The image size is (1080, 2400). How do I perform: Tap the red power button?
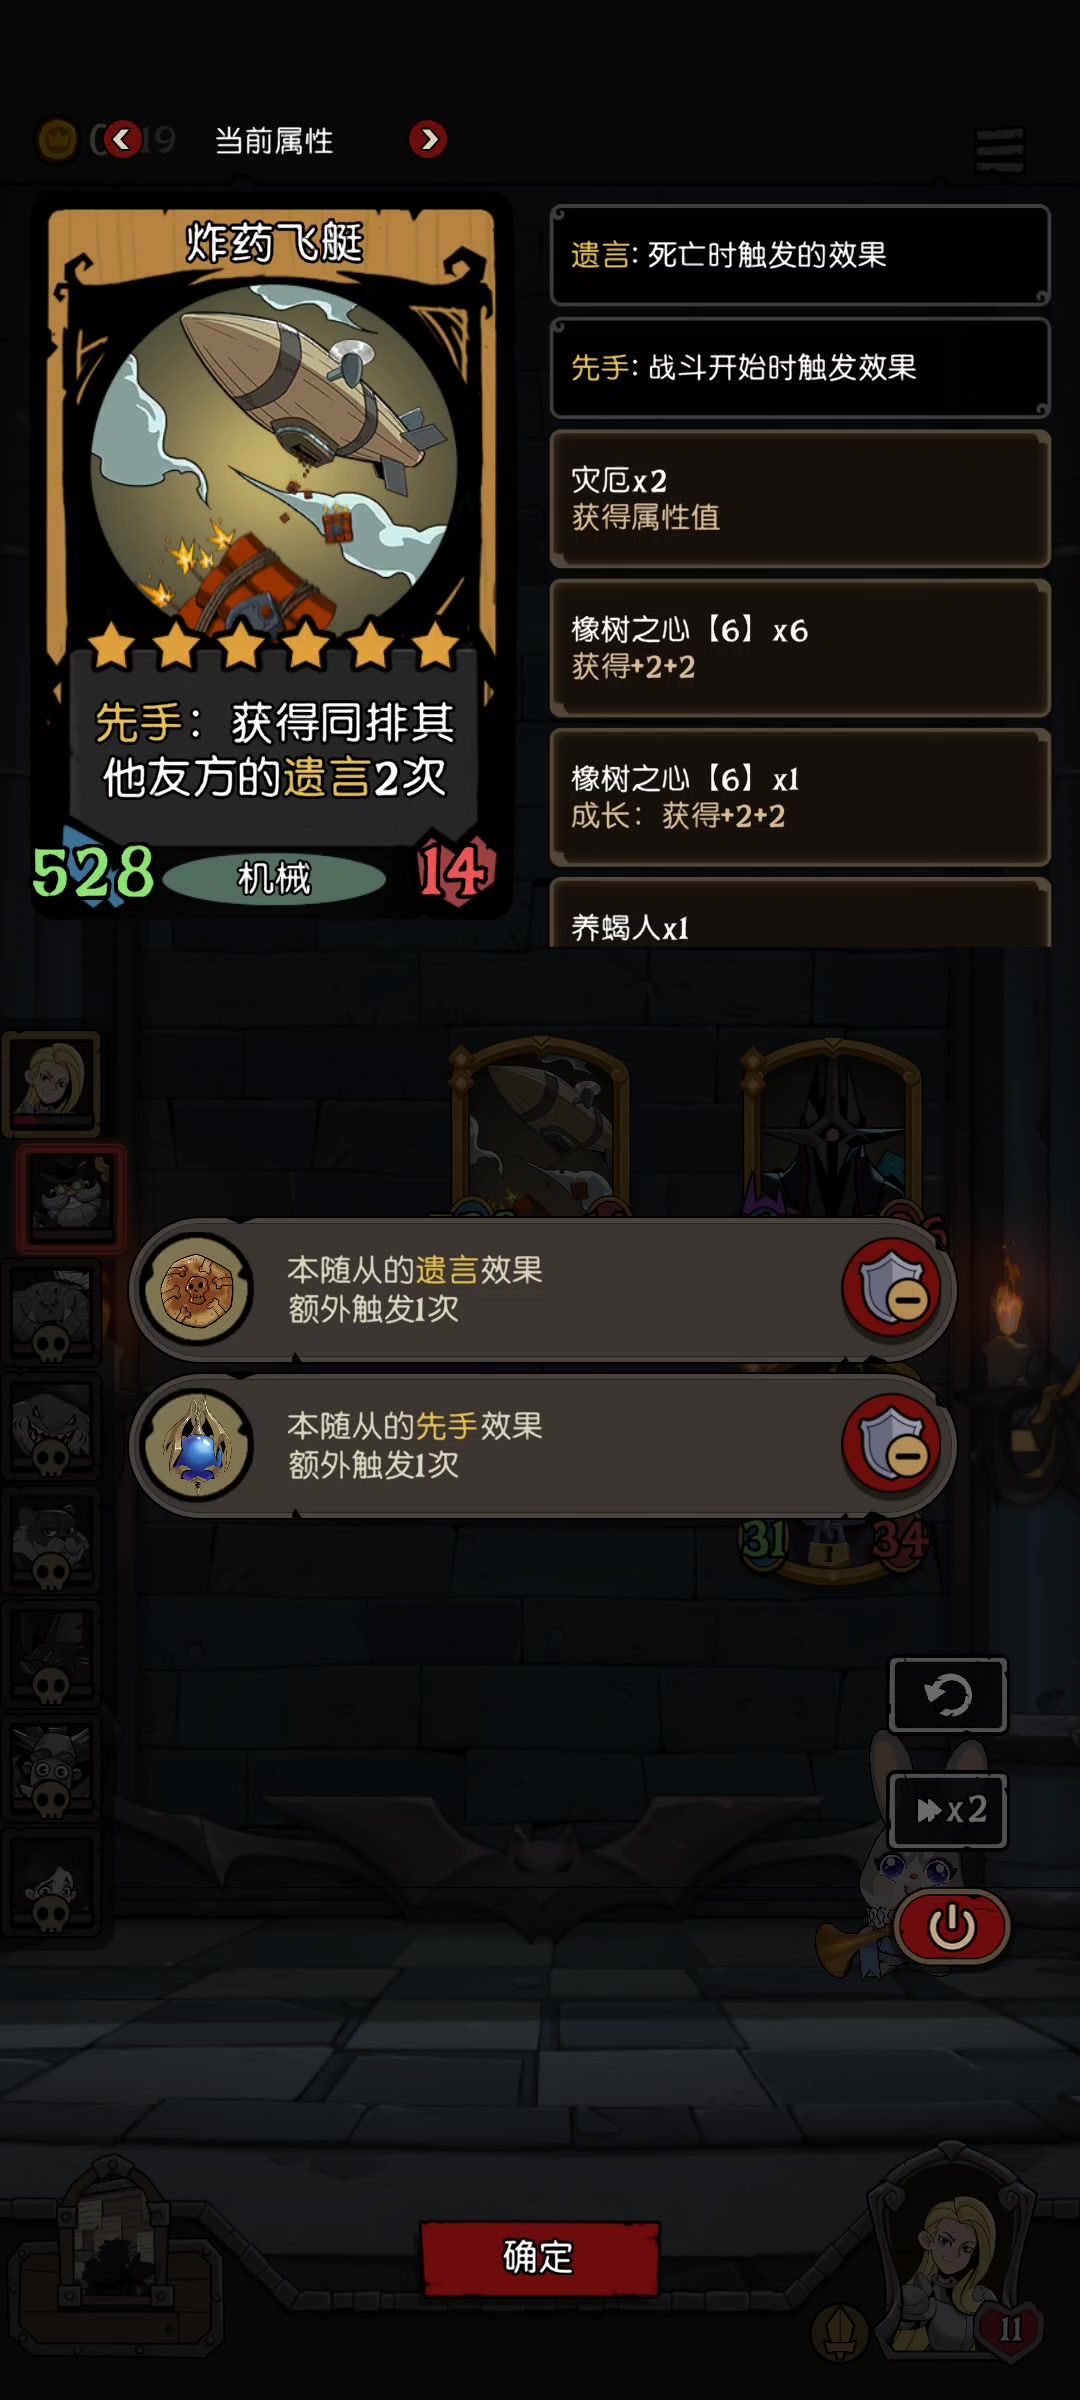click(x=951, y=1925)
